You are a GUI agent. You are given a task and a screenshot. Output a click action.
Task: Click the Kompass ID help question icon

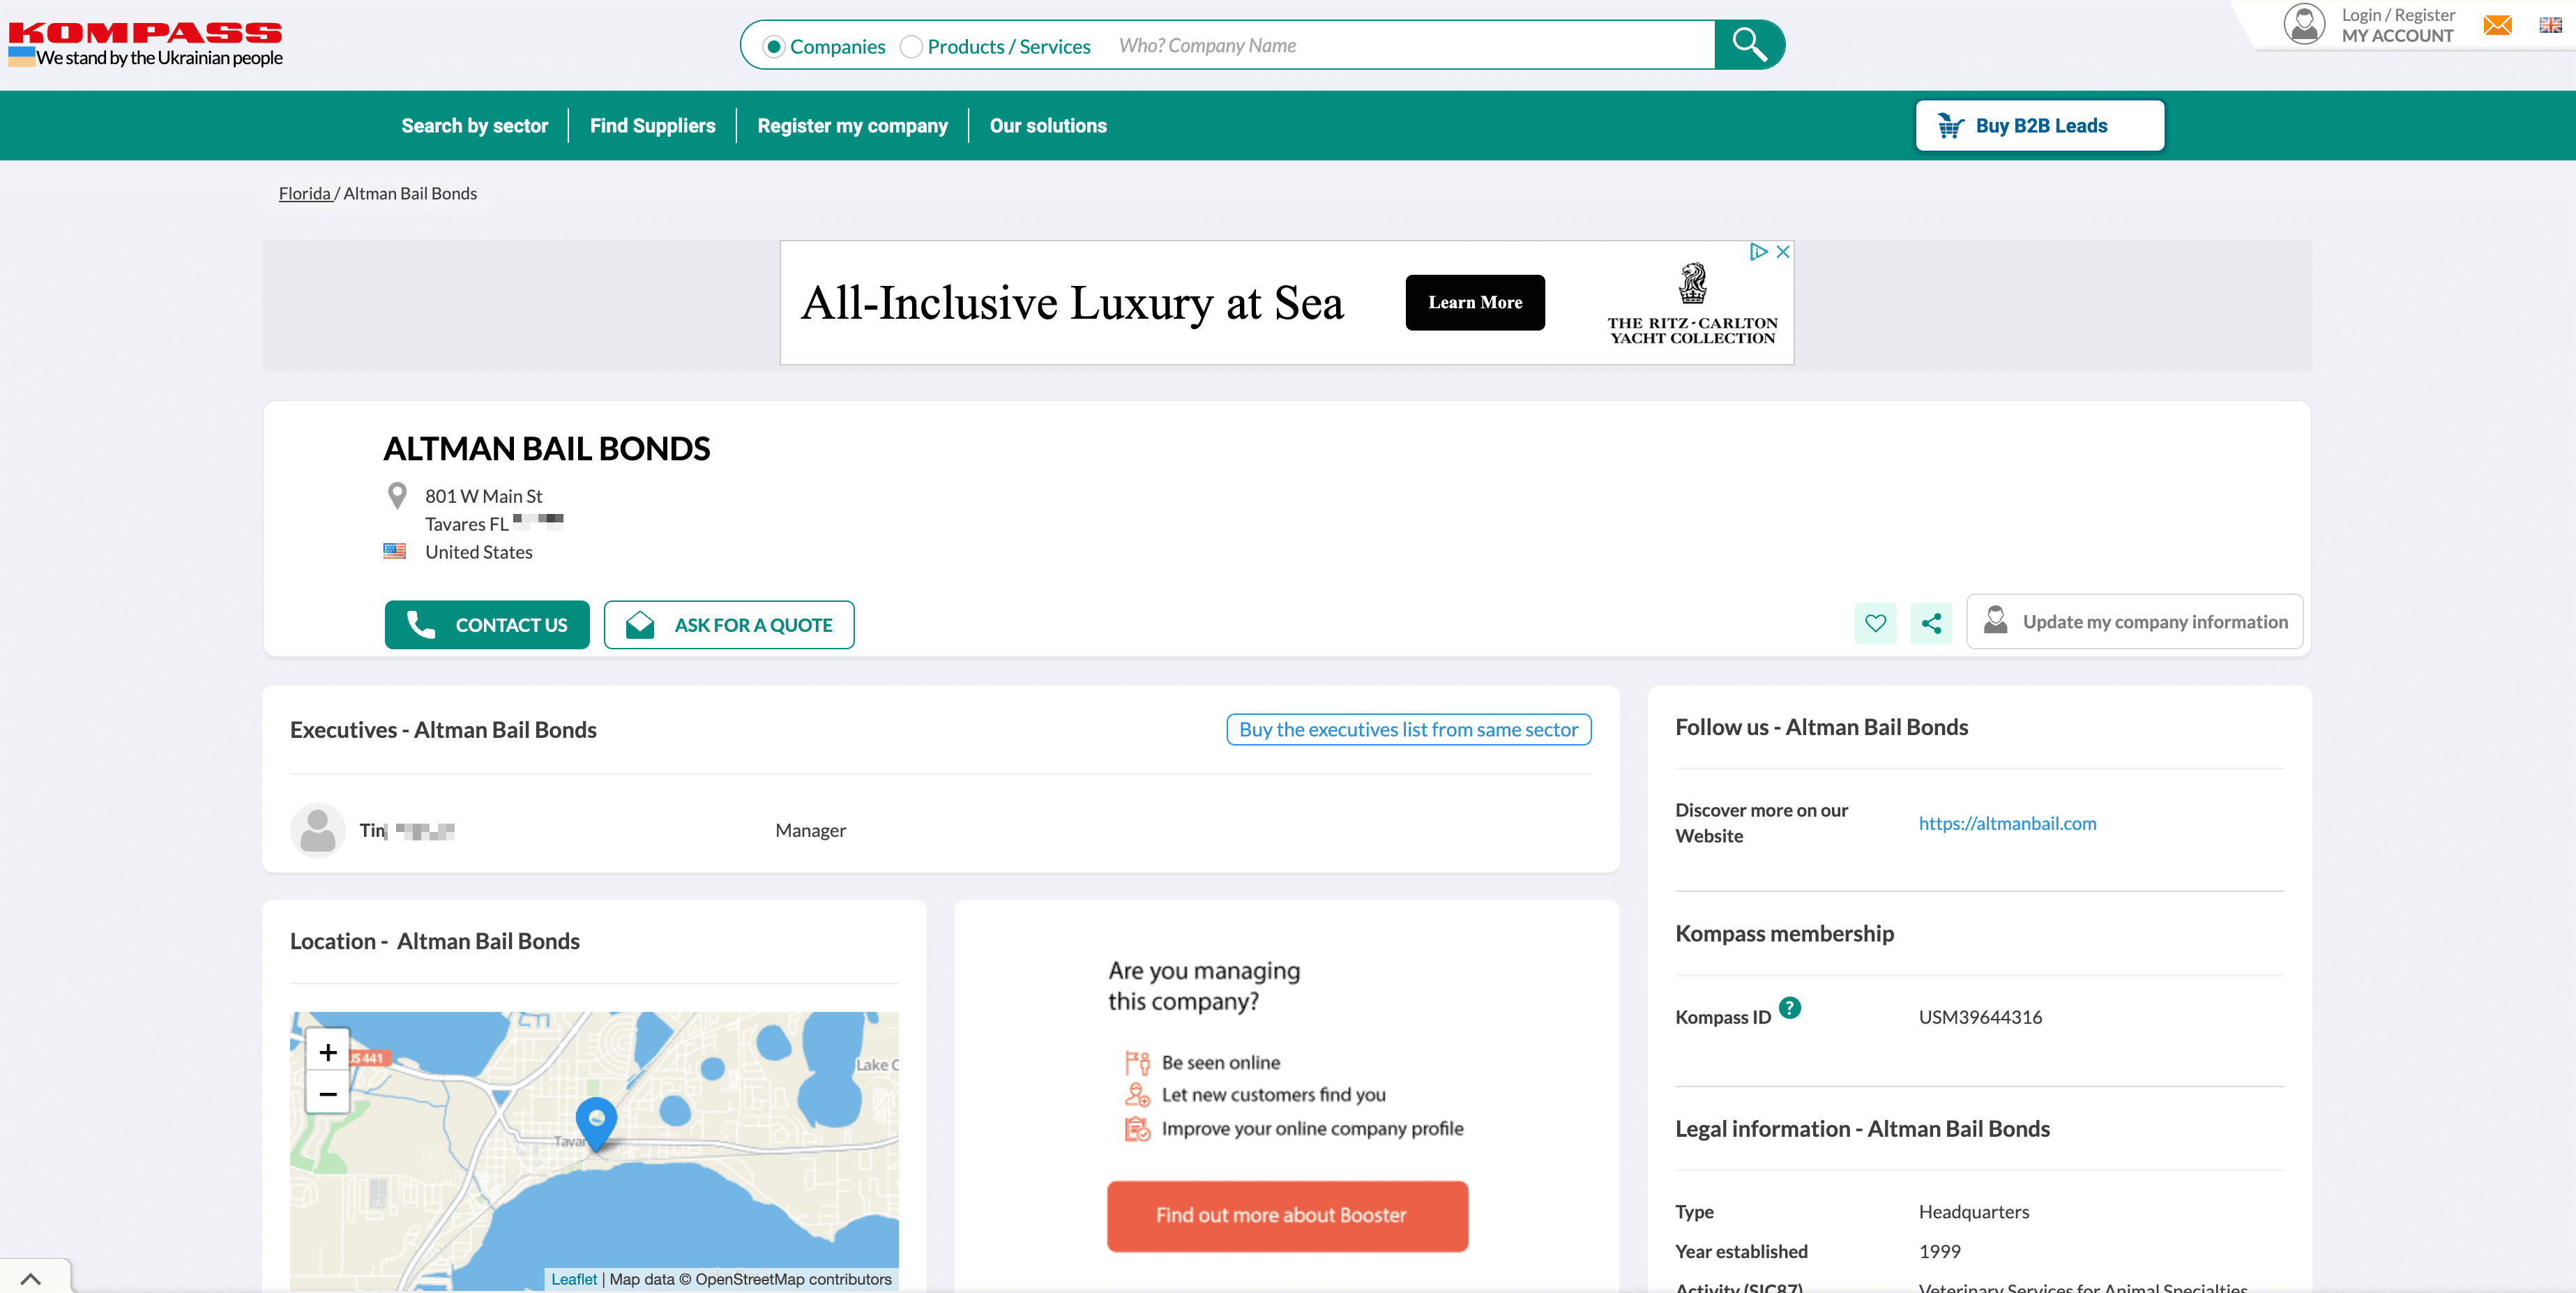(1790, 1008)
